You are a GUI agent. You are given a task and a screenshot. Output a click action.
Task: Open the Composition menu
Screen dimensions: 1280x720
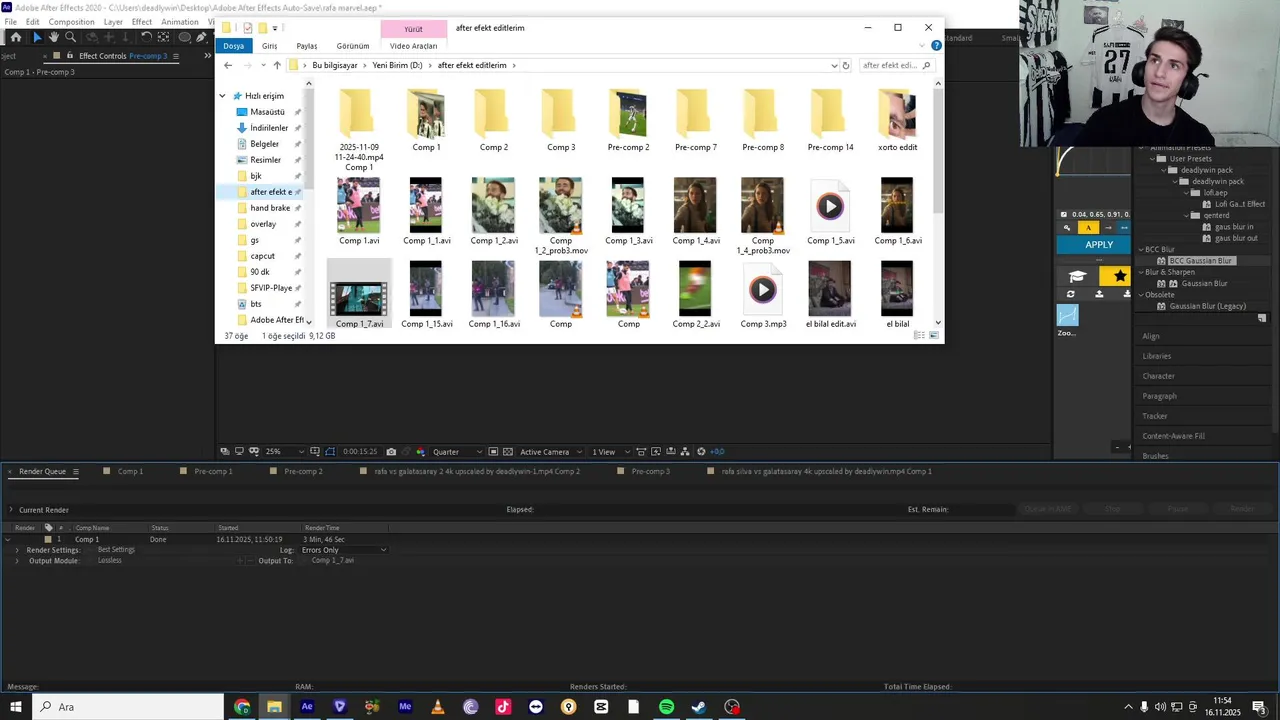point(71,22)
